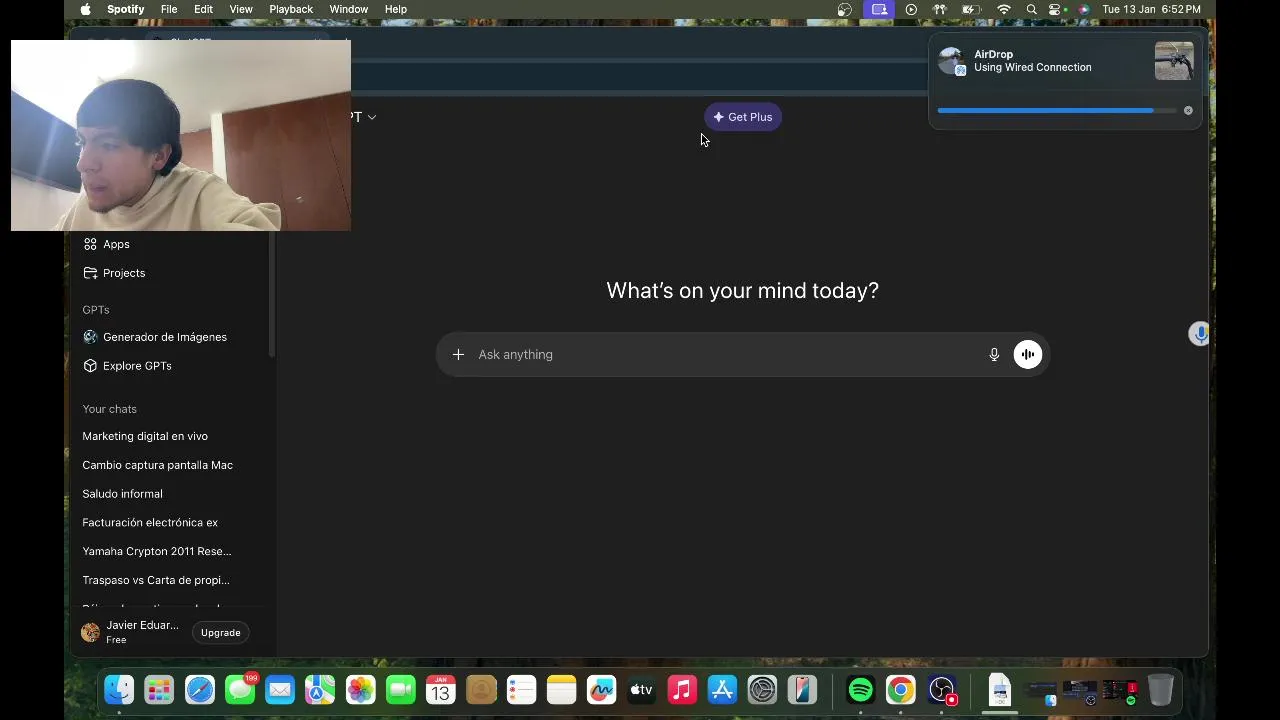Screen dimensions: 1280x720
Task: Start voice mode with the waveform button
Action: tap(1028, 354)
